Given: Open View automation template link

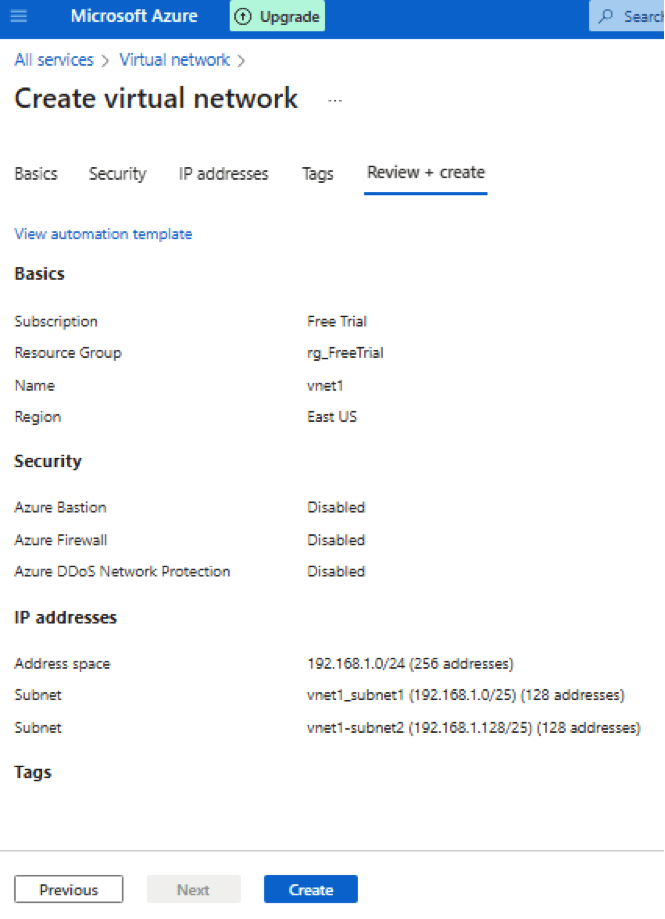Looking at the screenshot, I should tap(103, 234).
